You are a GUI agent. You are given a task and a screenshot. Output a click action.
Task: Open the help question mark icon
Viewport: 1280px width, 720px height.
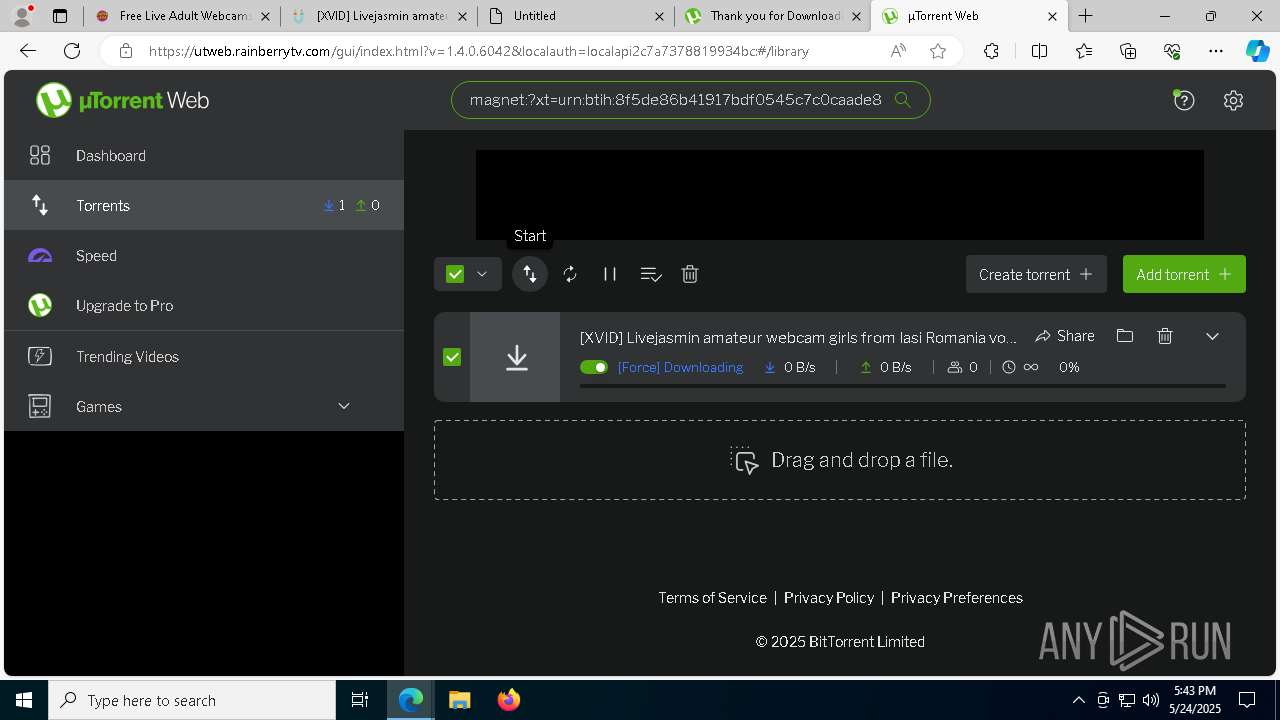(x=1184, y=100)
